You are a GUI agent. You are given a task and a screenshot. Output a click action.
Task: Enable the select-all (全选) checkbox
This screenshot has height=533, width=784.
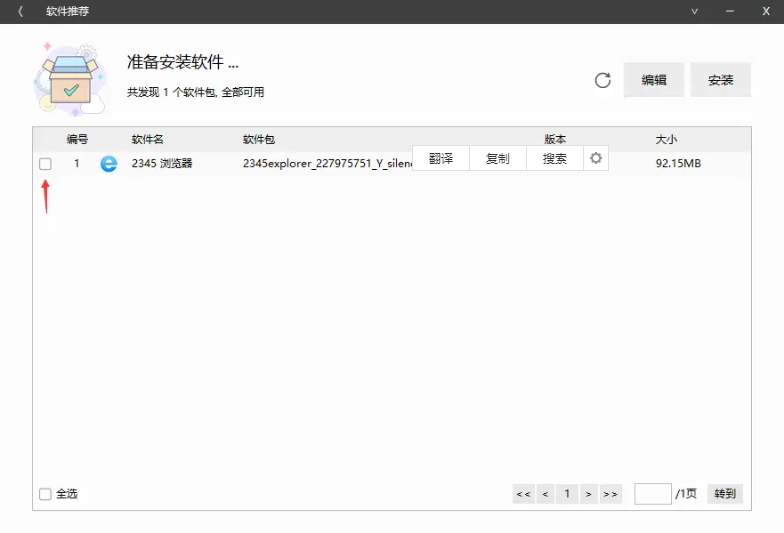[x=45, y=494]
